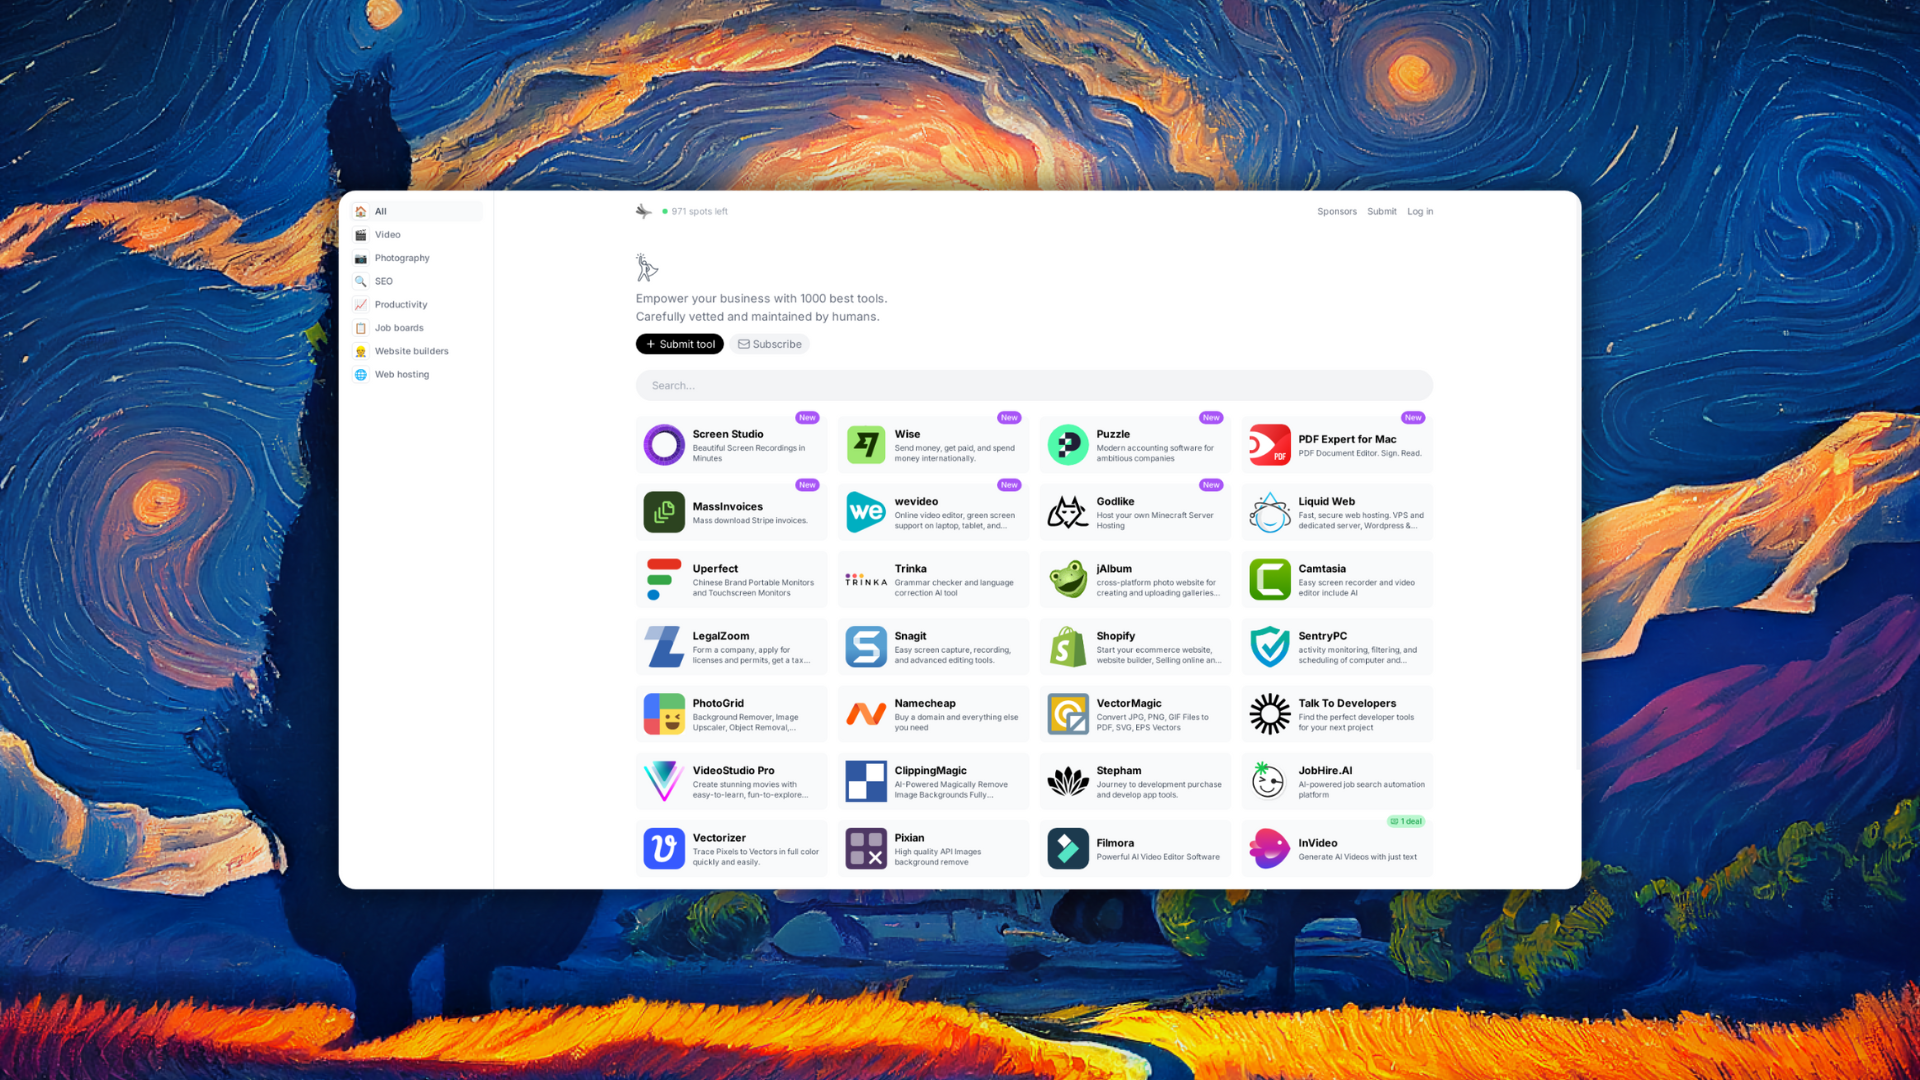
Task: Click the bird site logo in header
Action: tap(644, 211)
